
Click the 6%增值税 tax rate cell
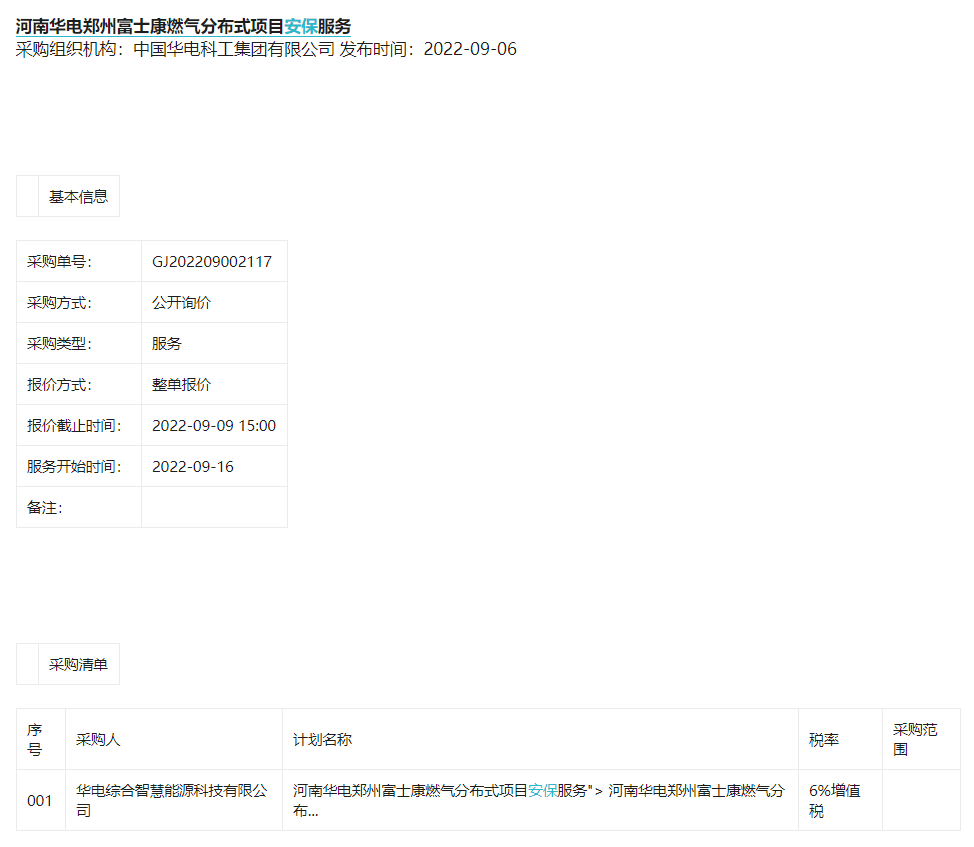click(834, 800)
